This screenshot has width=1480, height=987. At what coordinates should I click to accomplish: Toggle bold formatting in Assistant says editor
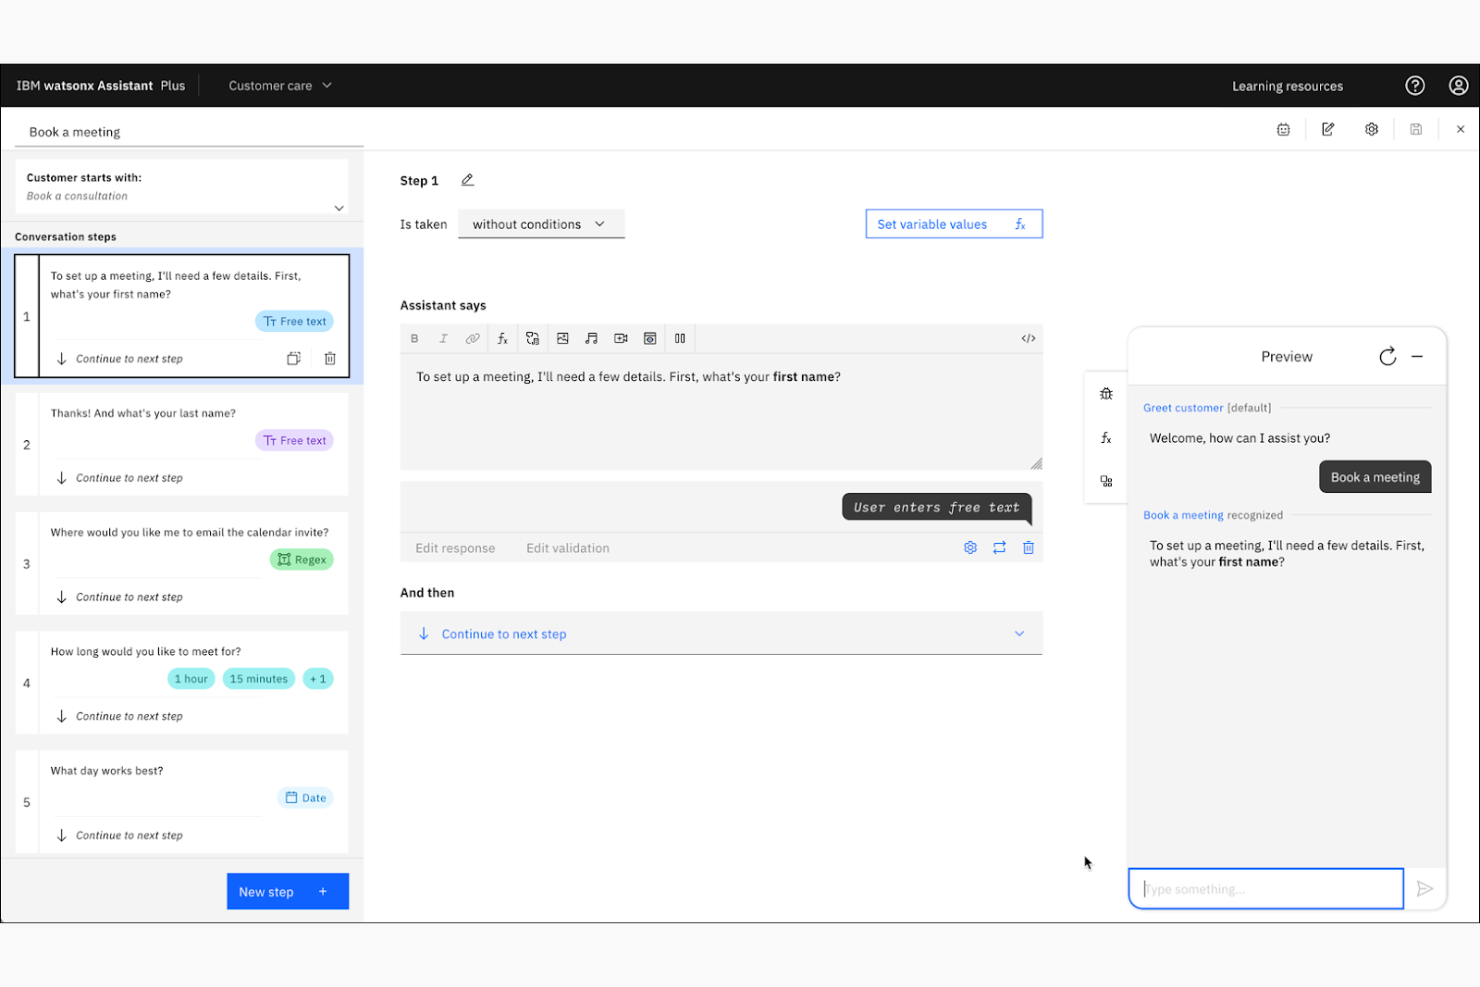pyautogui.click(x=414, y=339)
